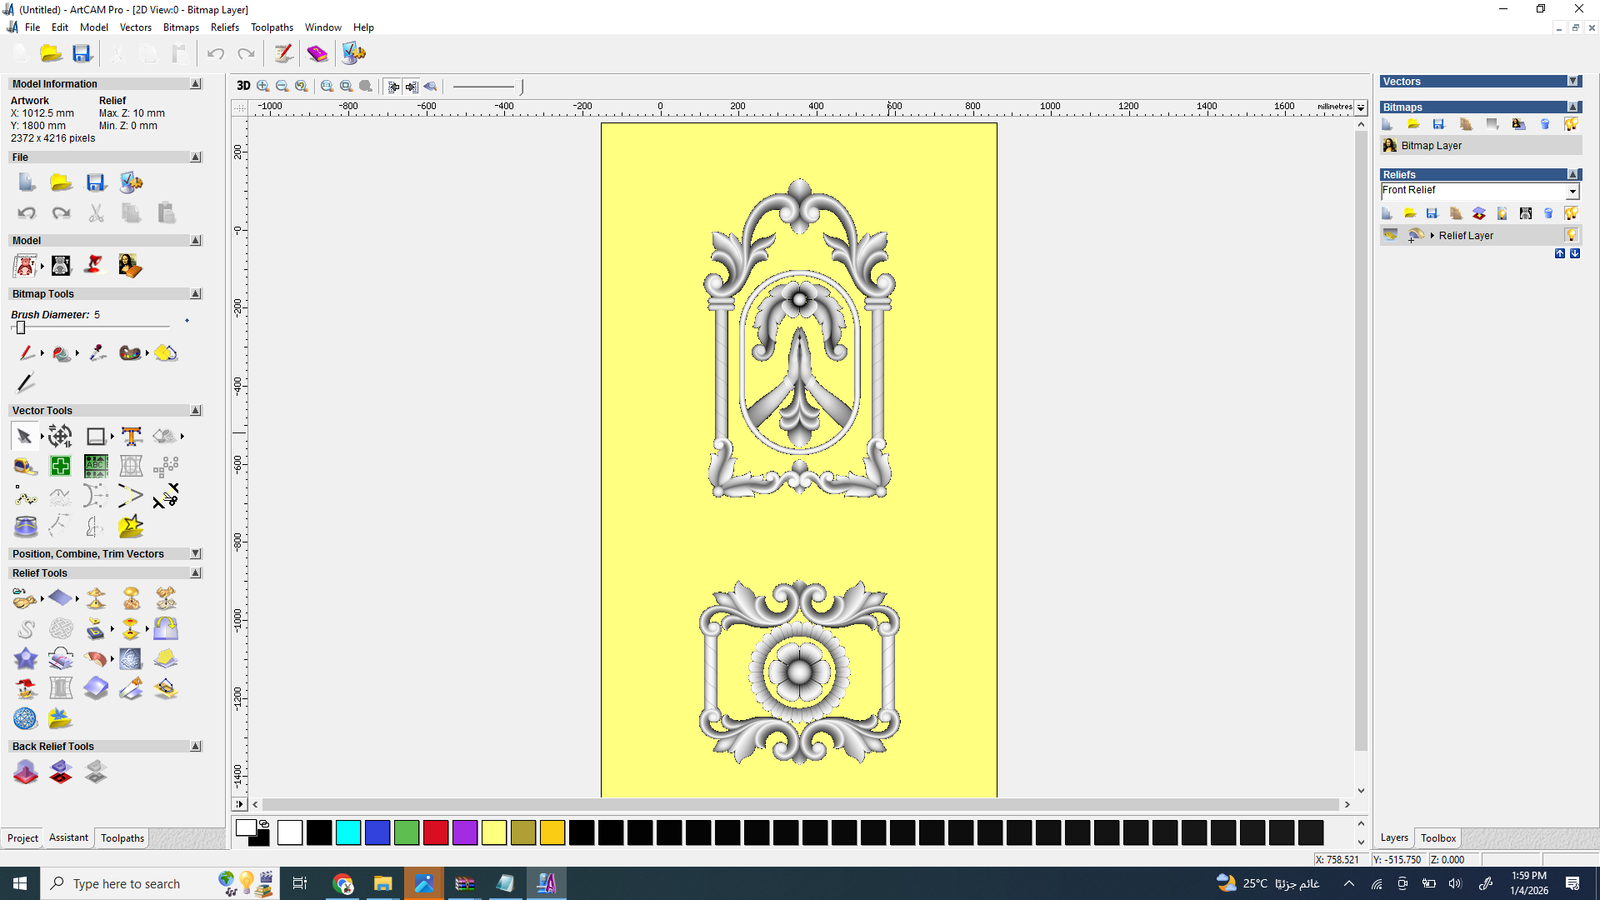
Task: Click the scissors trim vectors tool
Action: tap(166, 496)
